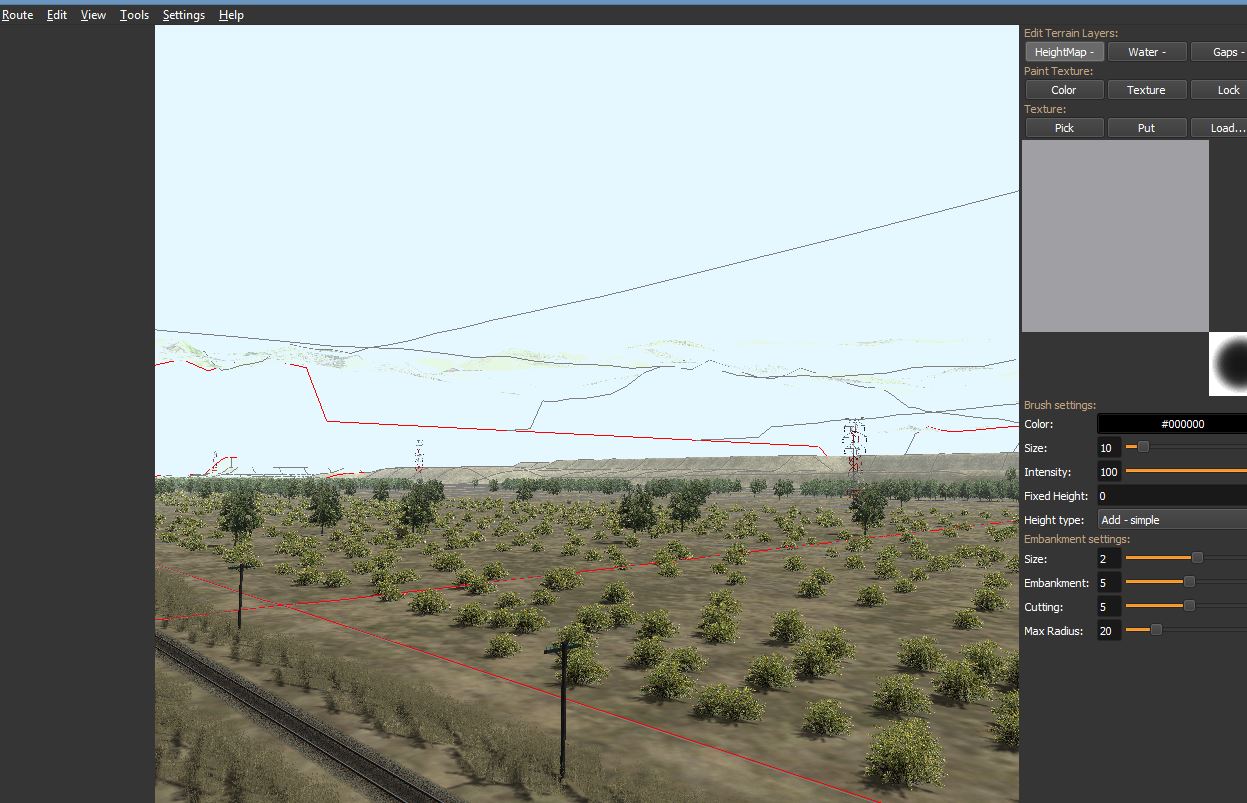The height and width of the screenshot is (803, 1247).
Task: Click the Color paint button
Action: tap(1064, 90)
